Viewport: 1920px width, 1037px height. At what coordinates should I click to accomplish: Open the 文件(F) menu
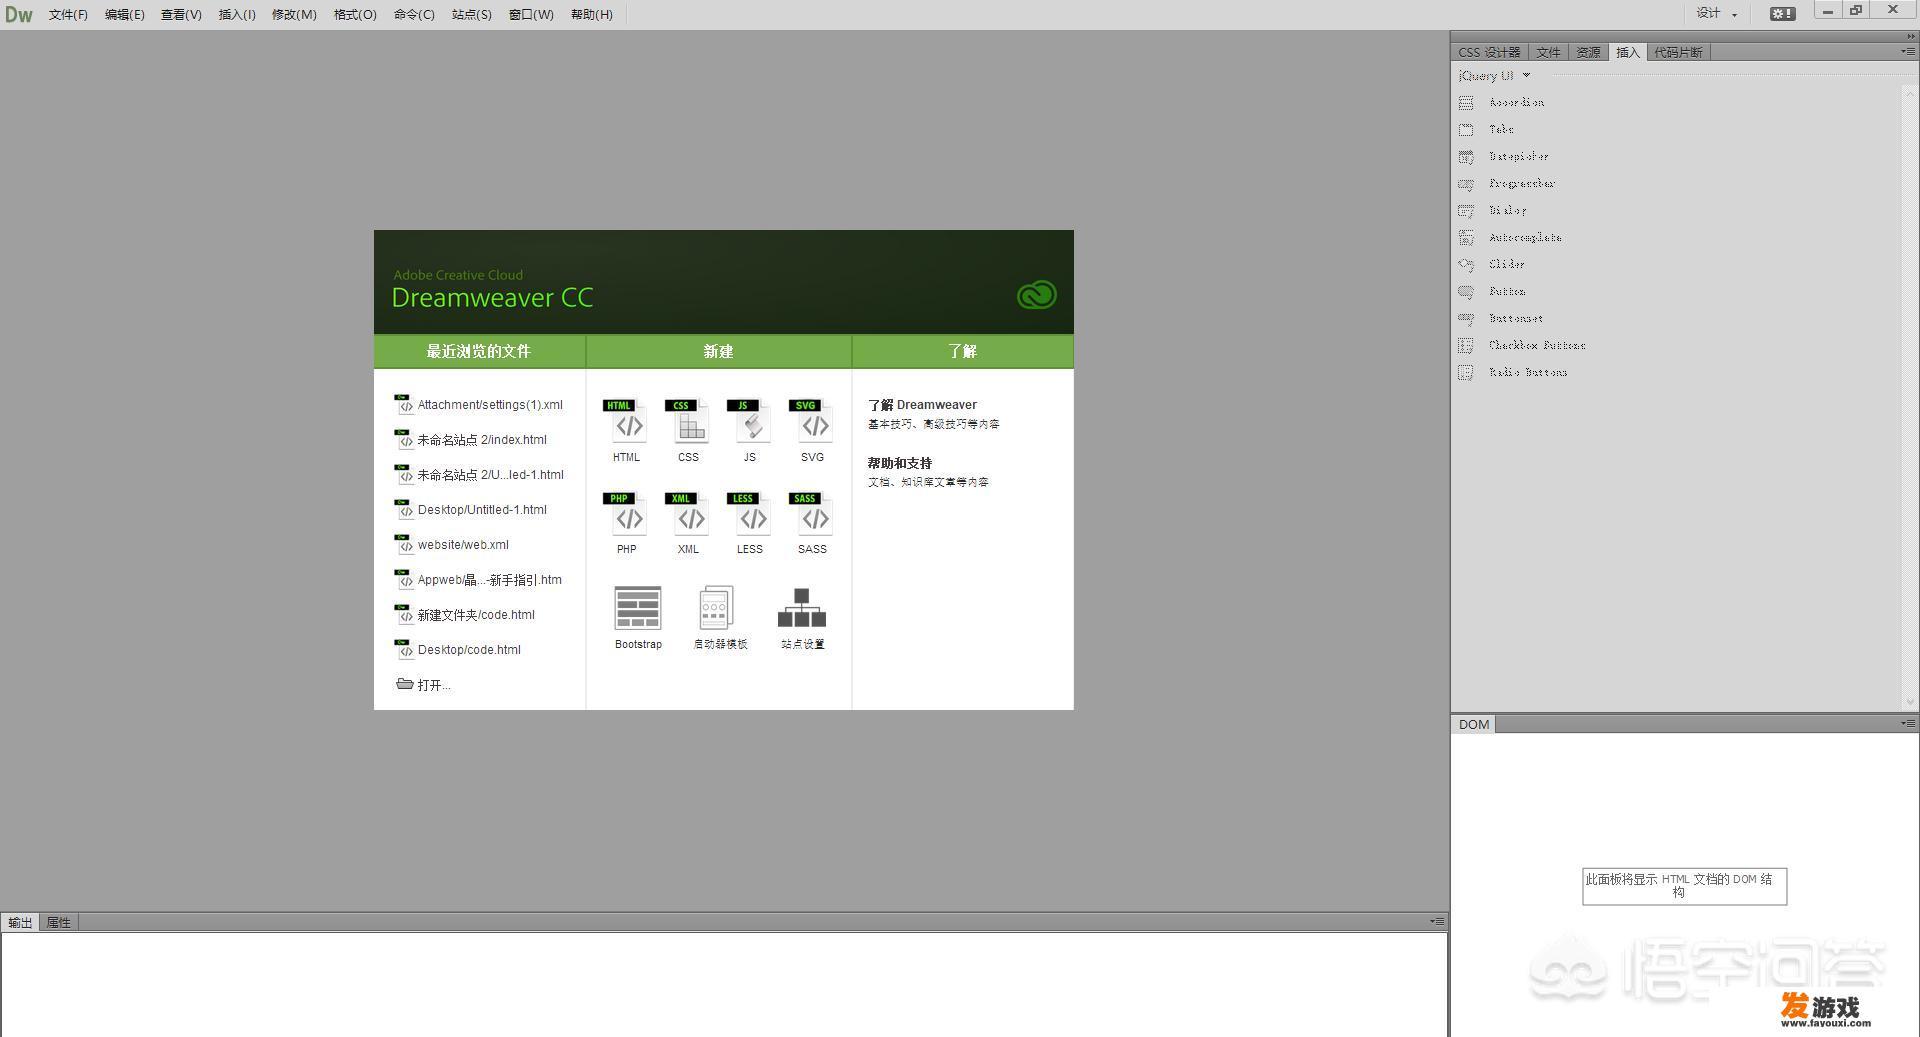click(x=68, y=15)
